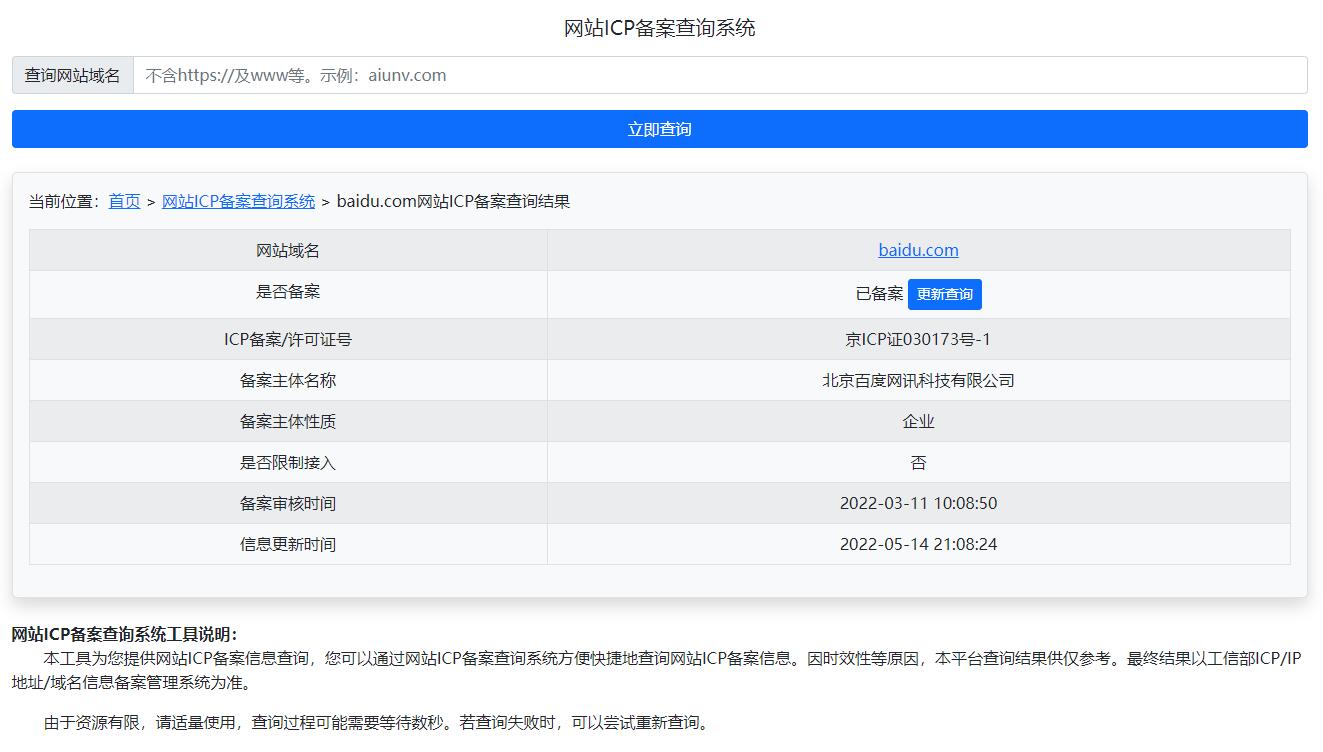Navigate to 首页 breadcrumb link

123,200
